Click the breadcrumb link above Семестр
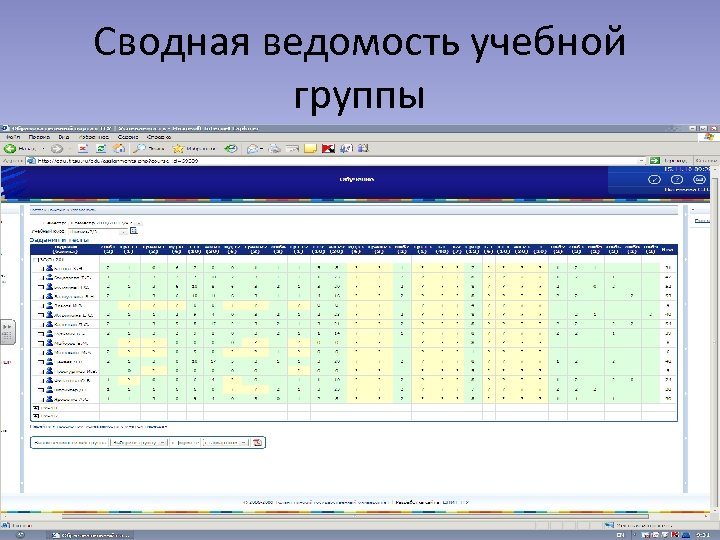720x540 pixels. pos(63,209)
